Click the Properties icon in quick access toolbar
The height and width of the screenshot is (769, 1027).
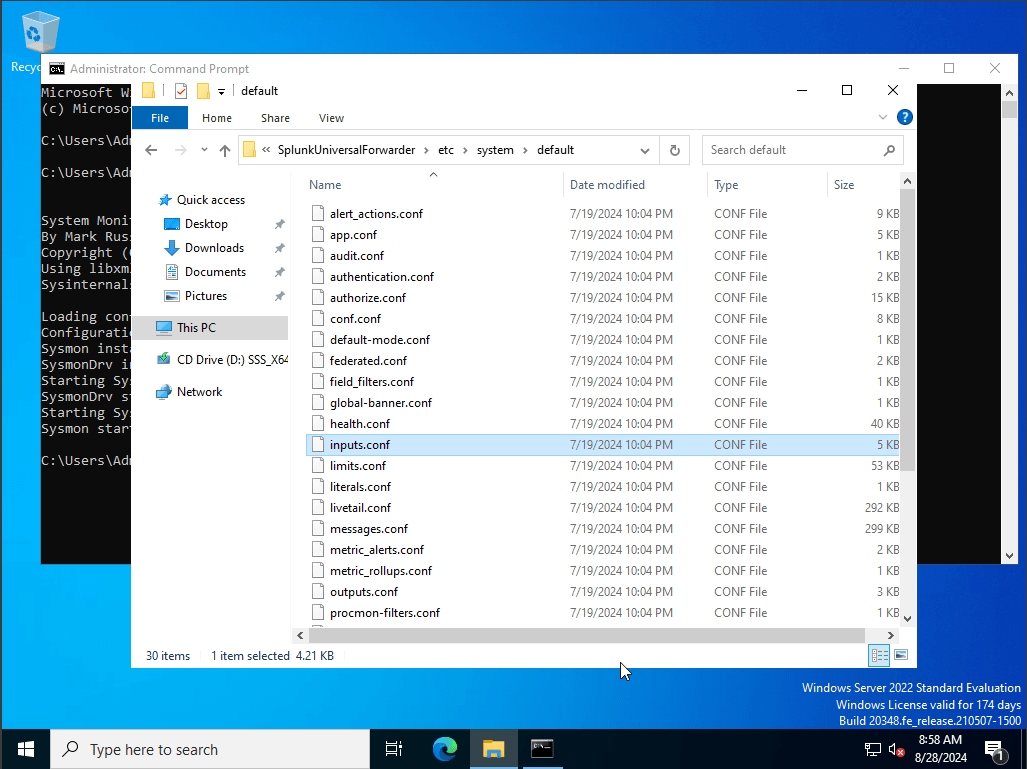(181, 91)
